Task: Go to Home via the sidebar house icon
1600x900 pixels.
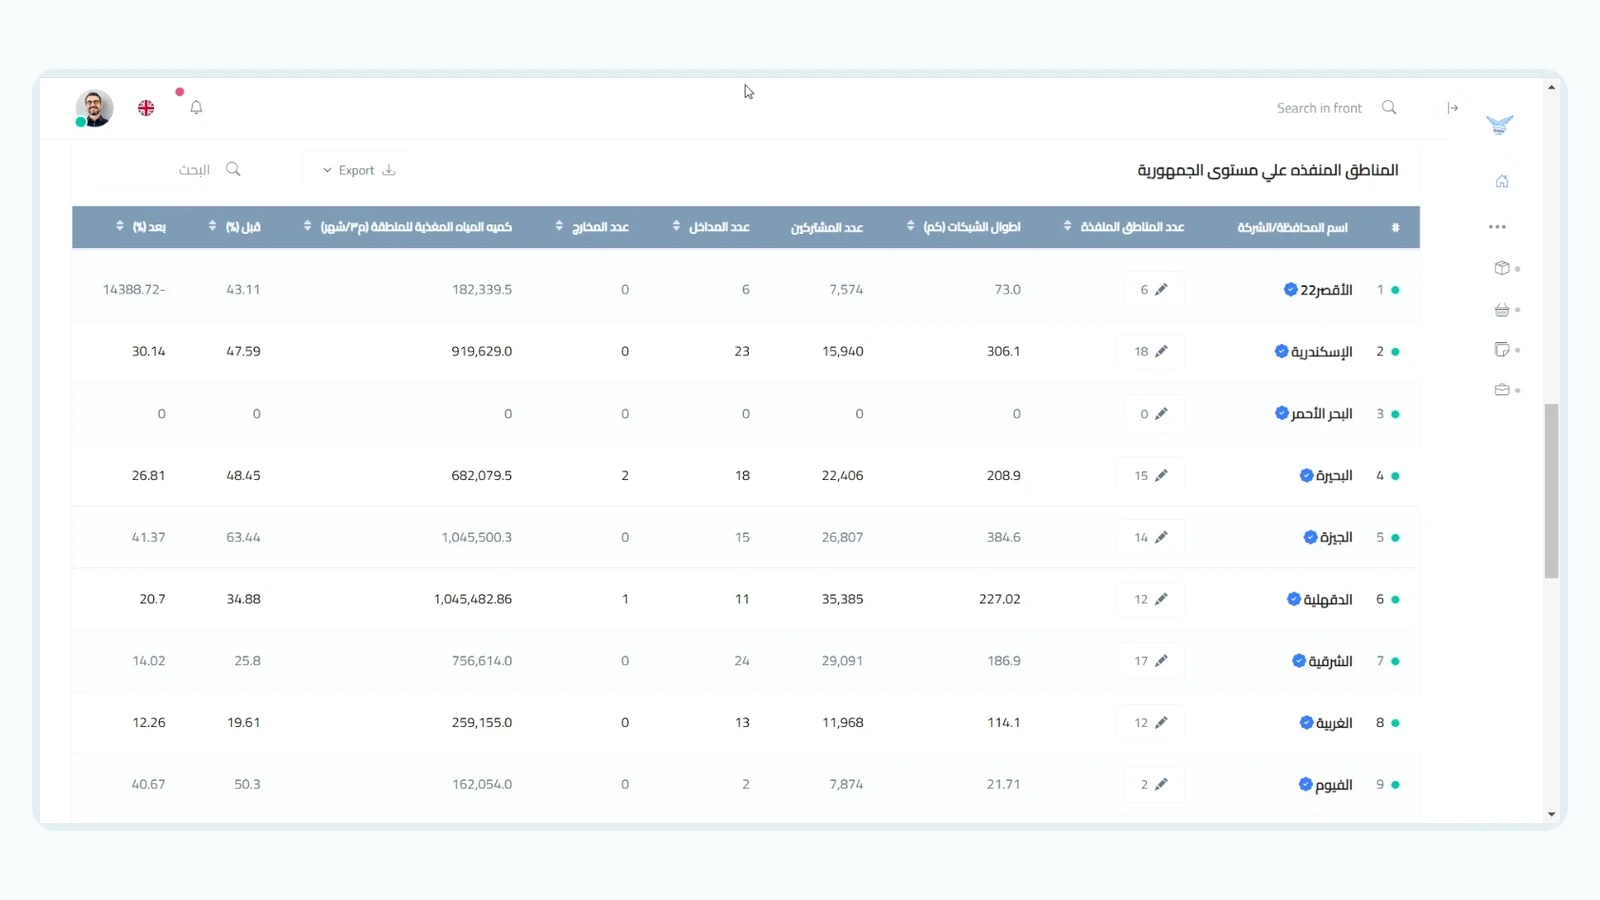Action: click(x=1502, y=181)
